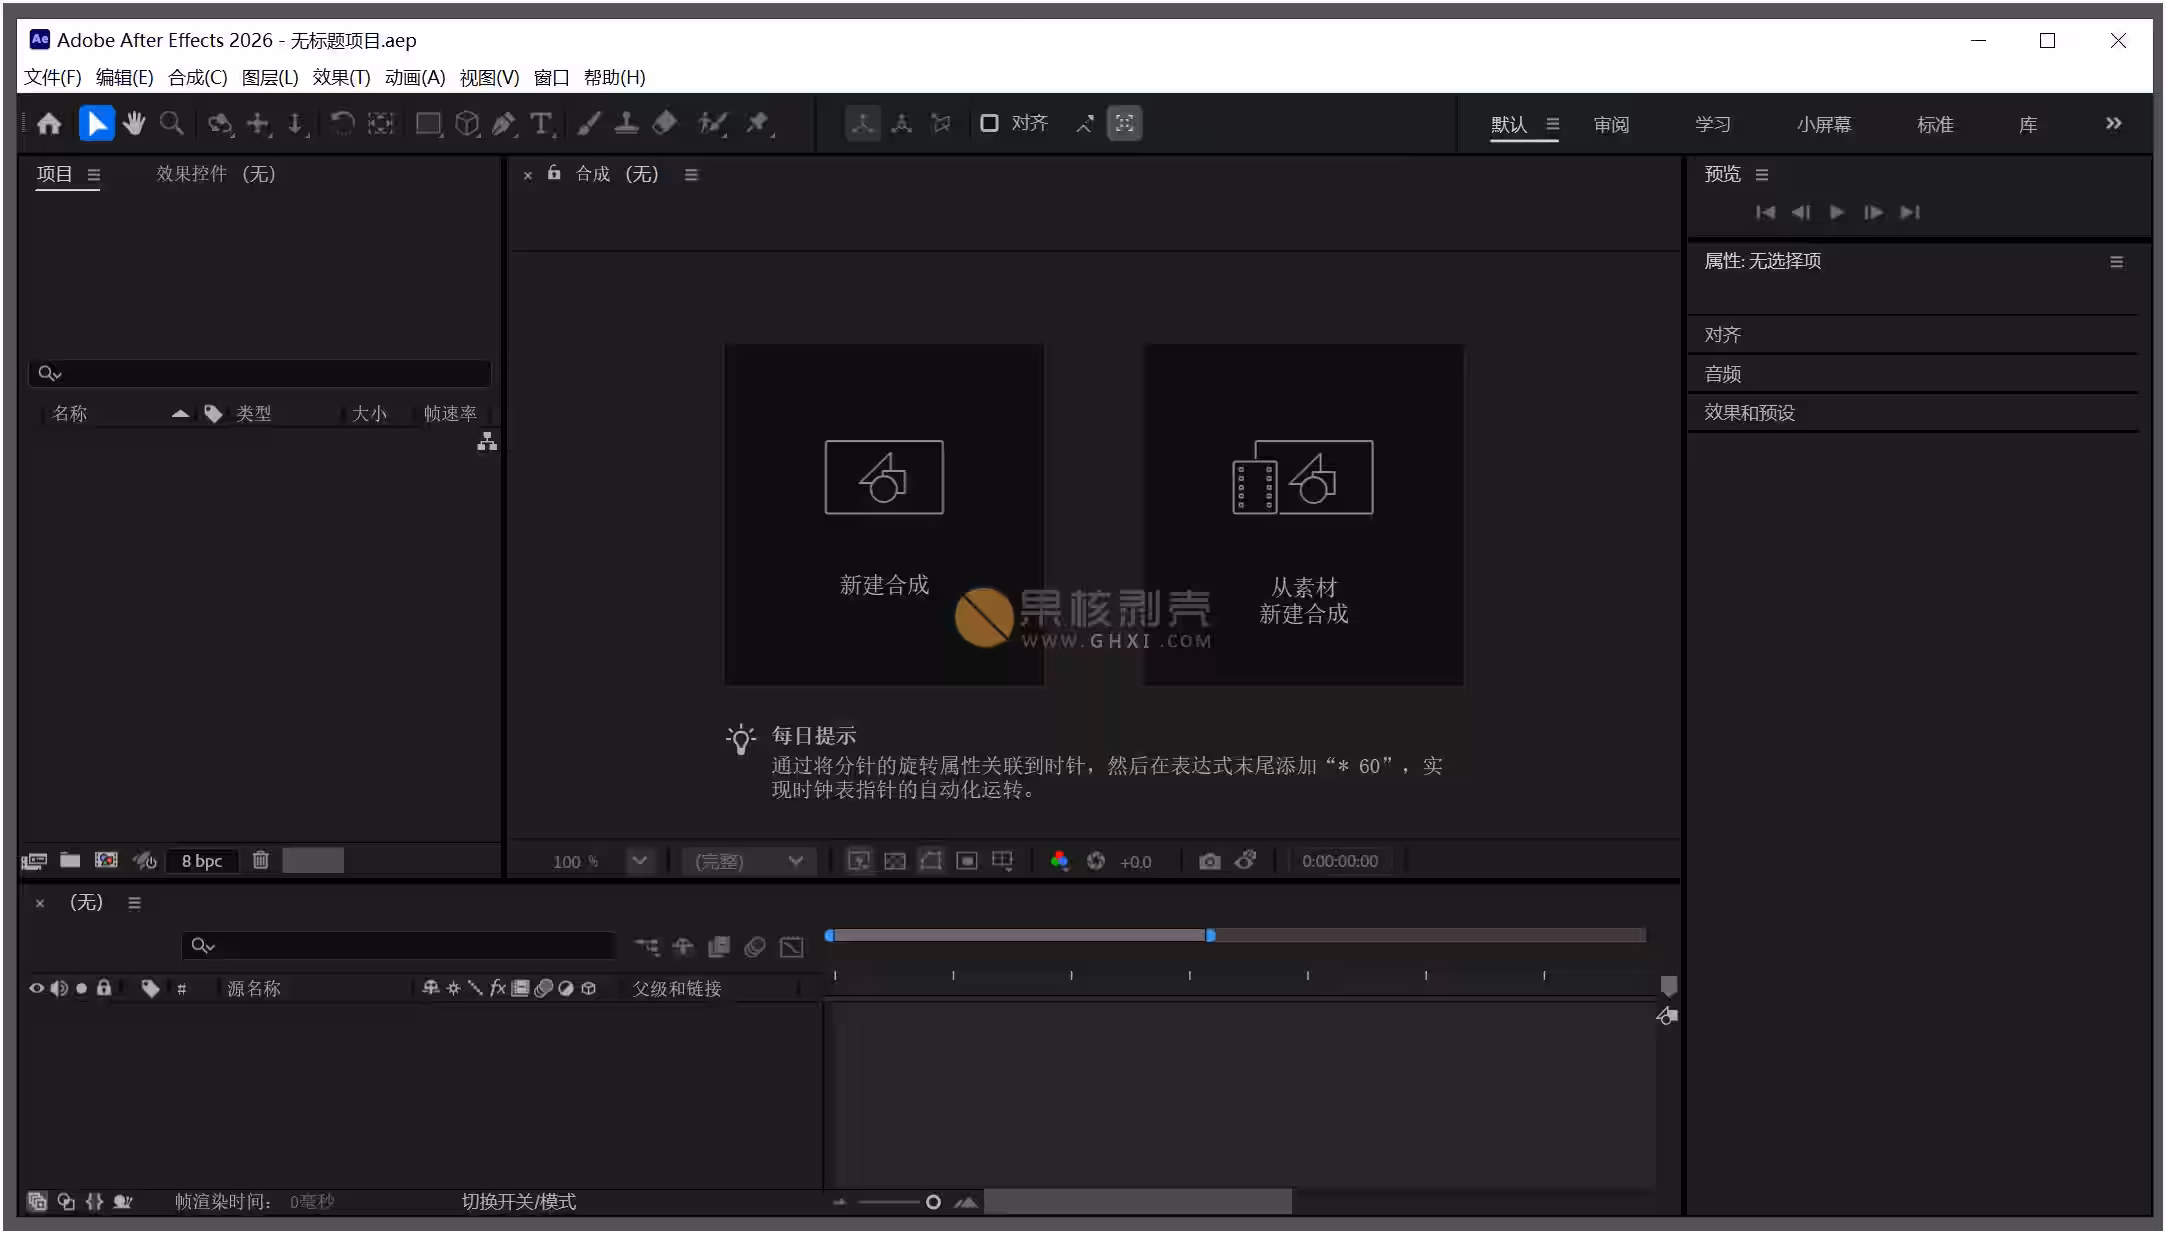Toggle the lock column in timeline header
Screen dimensions: 2166x1234
[x=103, y=988]
